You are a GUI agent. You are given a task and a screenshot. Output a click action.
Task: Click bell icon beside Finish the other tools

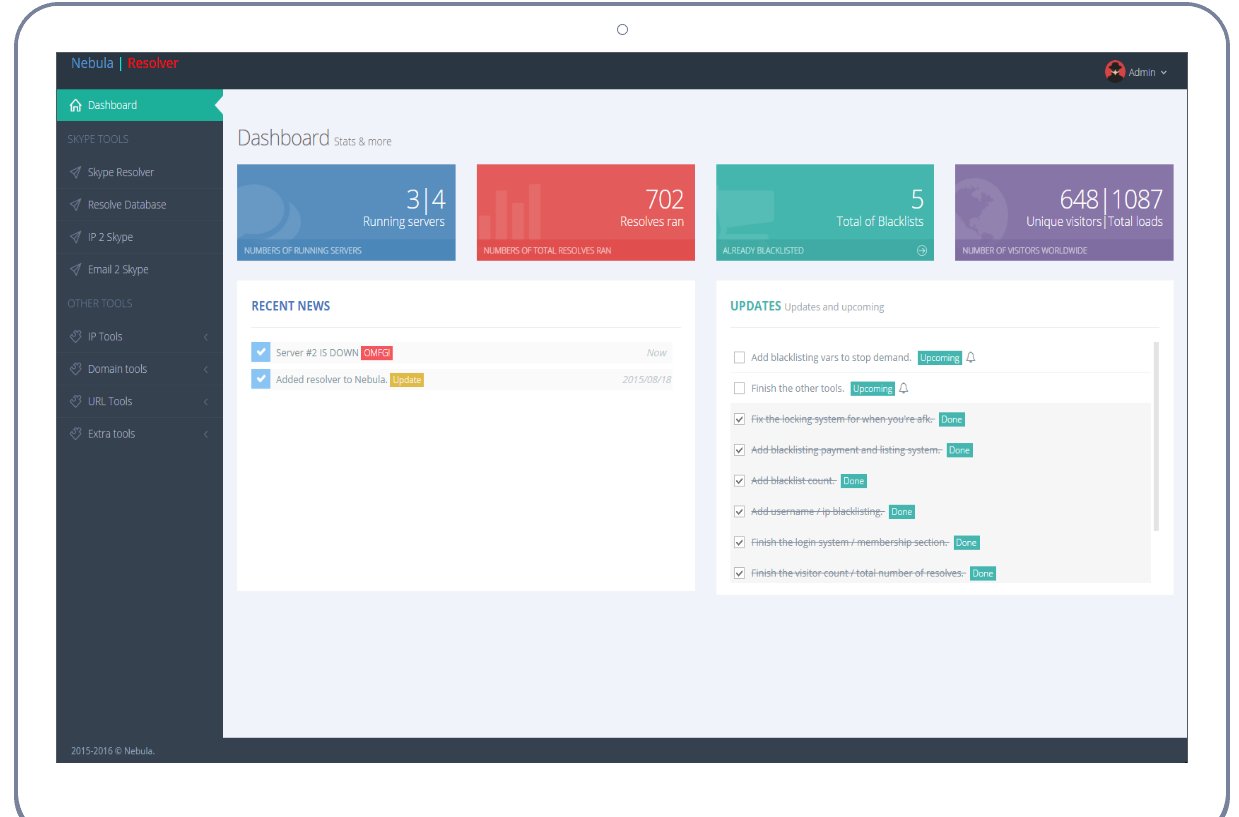coord(904,388)
